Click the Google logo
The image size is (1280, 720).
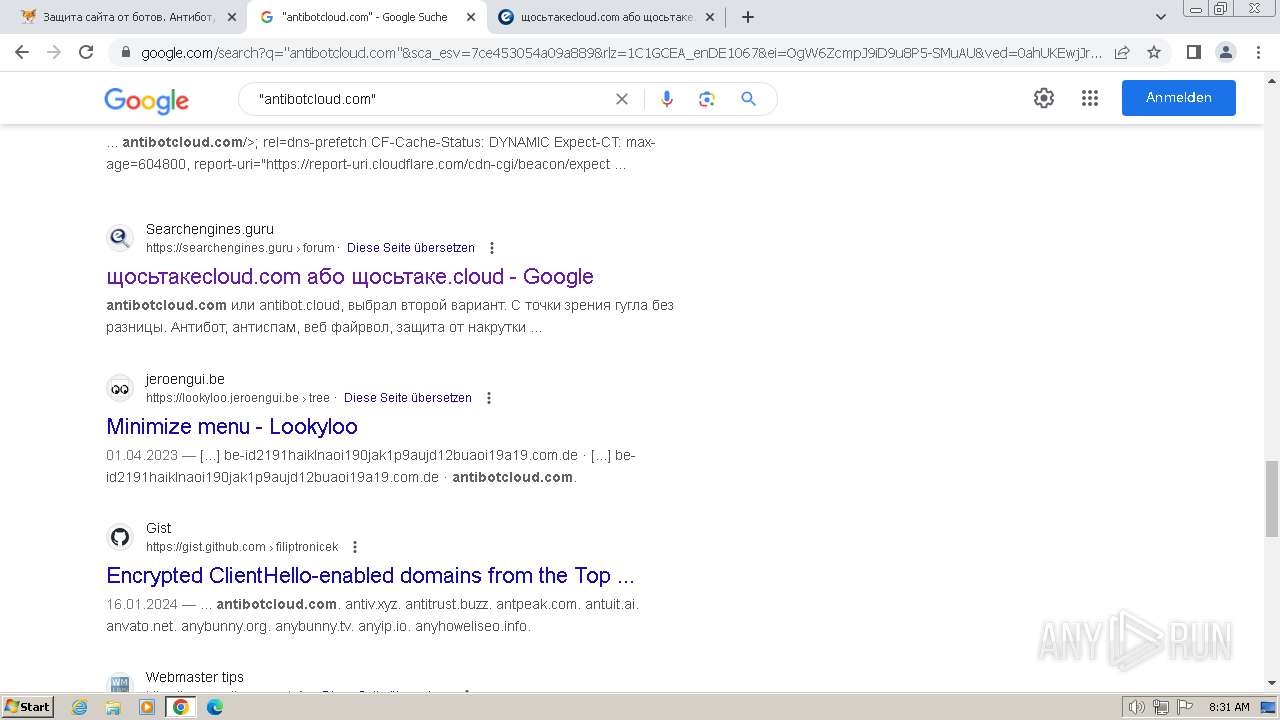[146, 100]
